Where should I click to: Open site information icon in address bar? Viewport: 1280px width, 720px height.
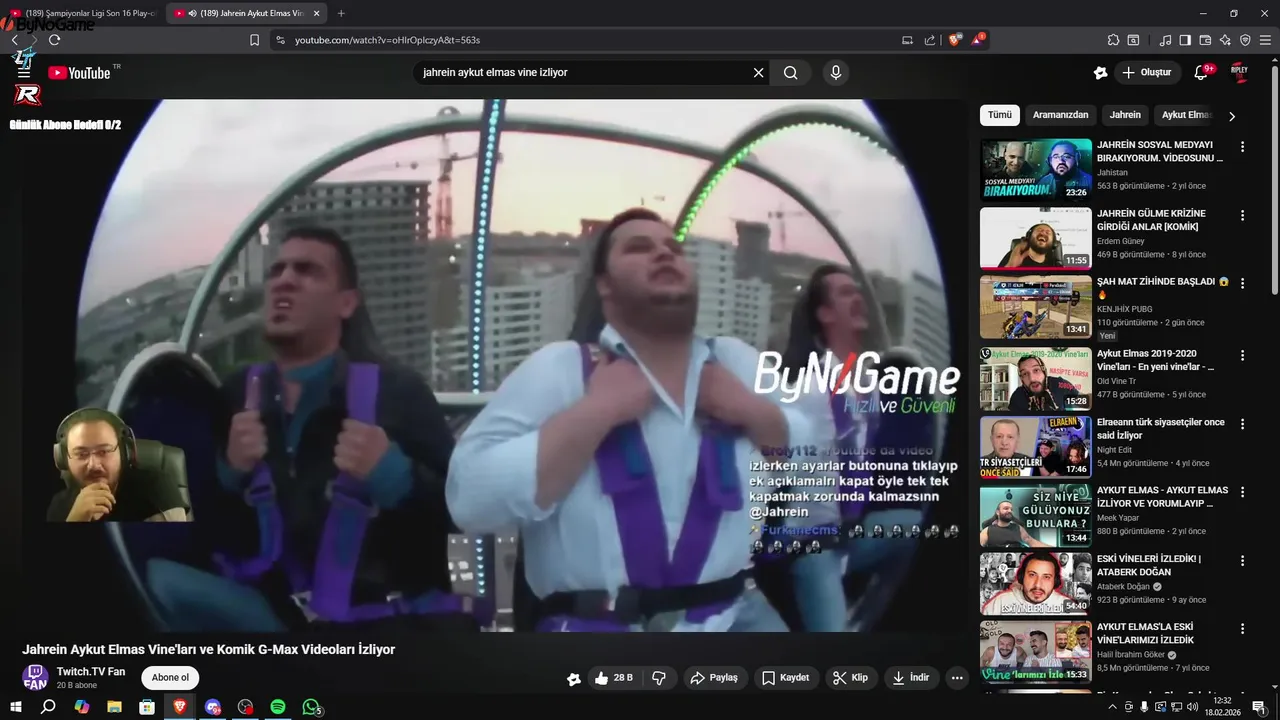coord(280,40)
